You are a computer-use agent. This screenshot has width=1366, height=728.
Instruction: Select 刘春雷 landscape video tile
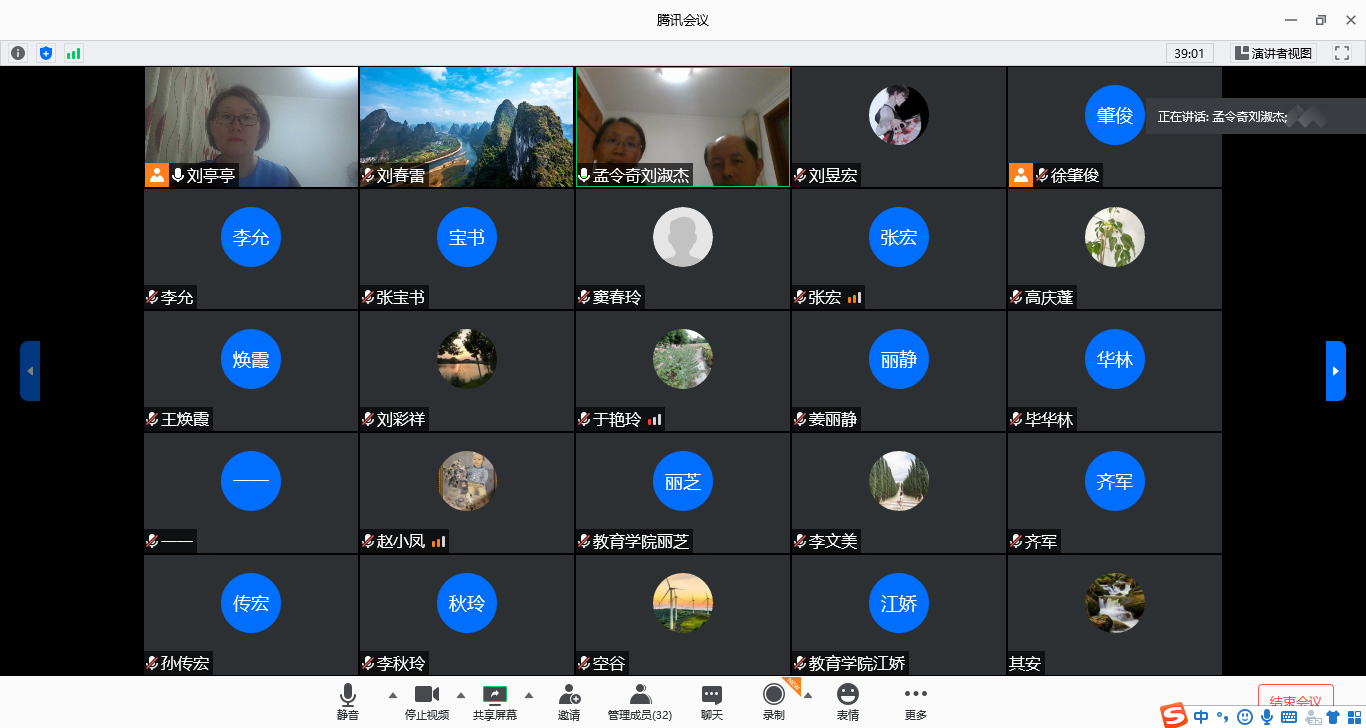pyautogui.click(x=467, y=127)
